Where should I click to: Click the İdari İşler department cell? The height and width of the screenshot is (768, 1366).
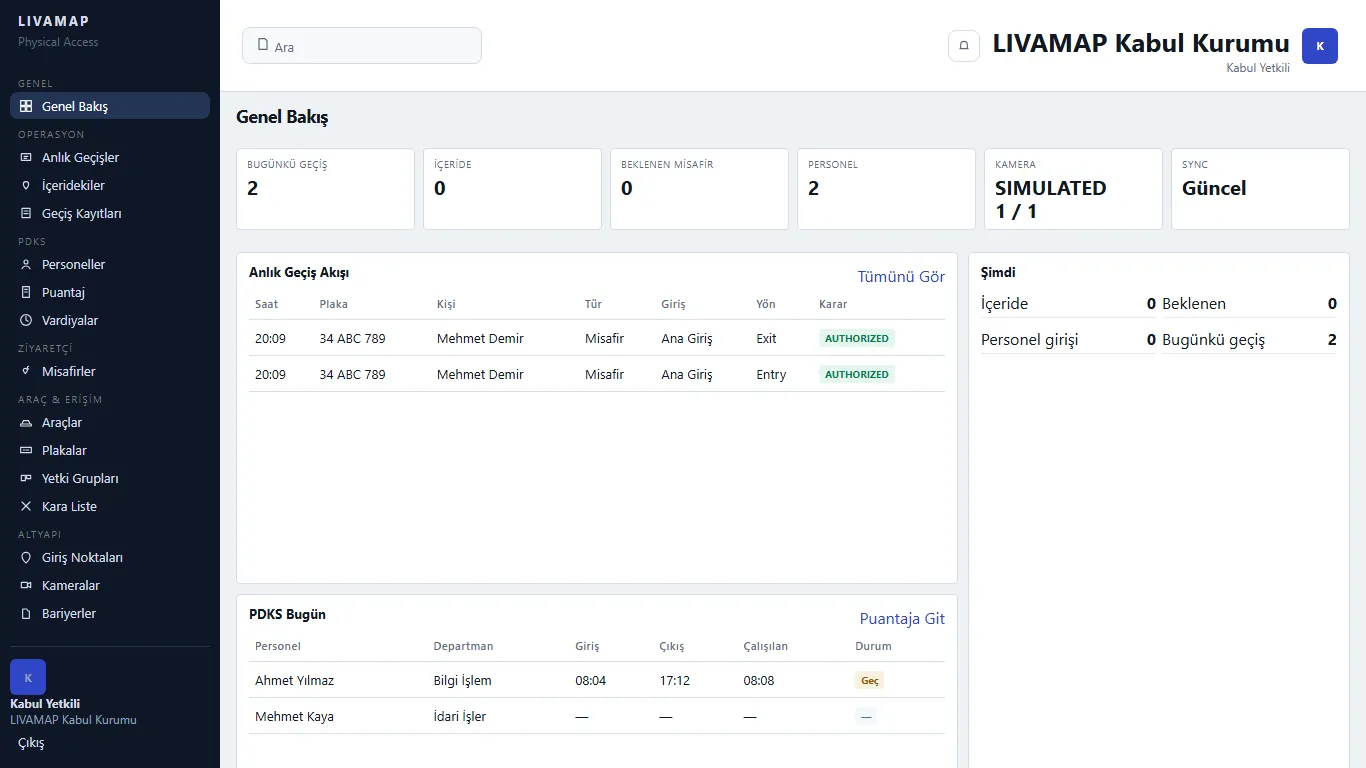point(460,716)
